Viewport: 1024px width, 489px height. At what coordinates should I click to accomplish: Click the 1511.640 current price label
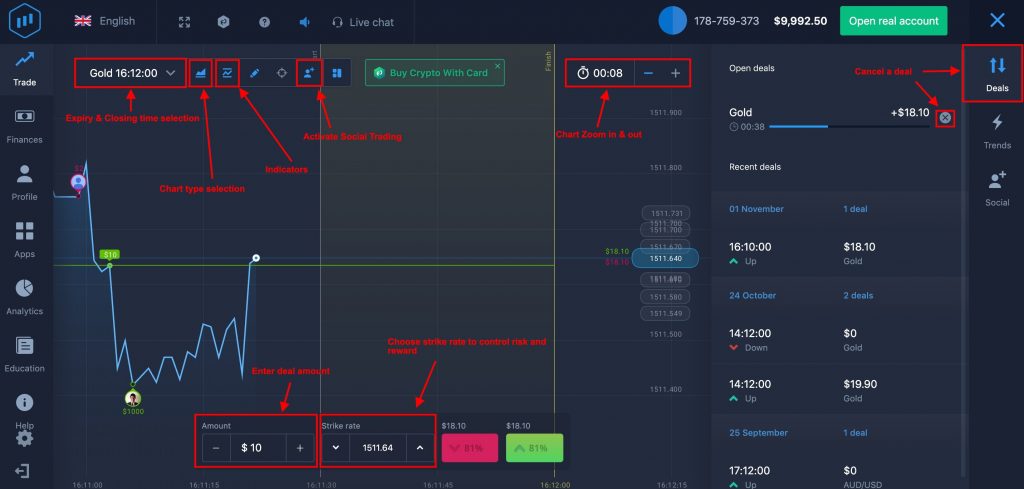[665, 258]
